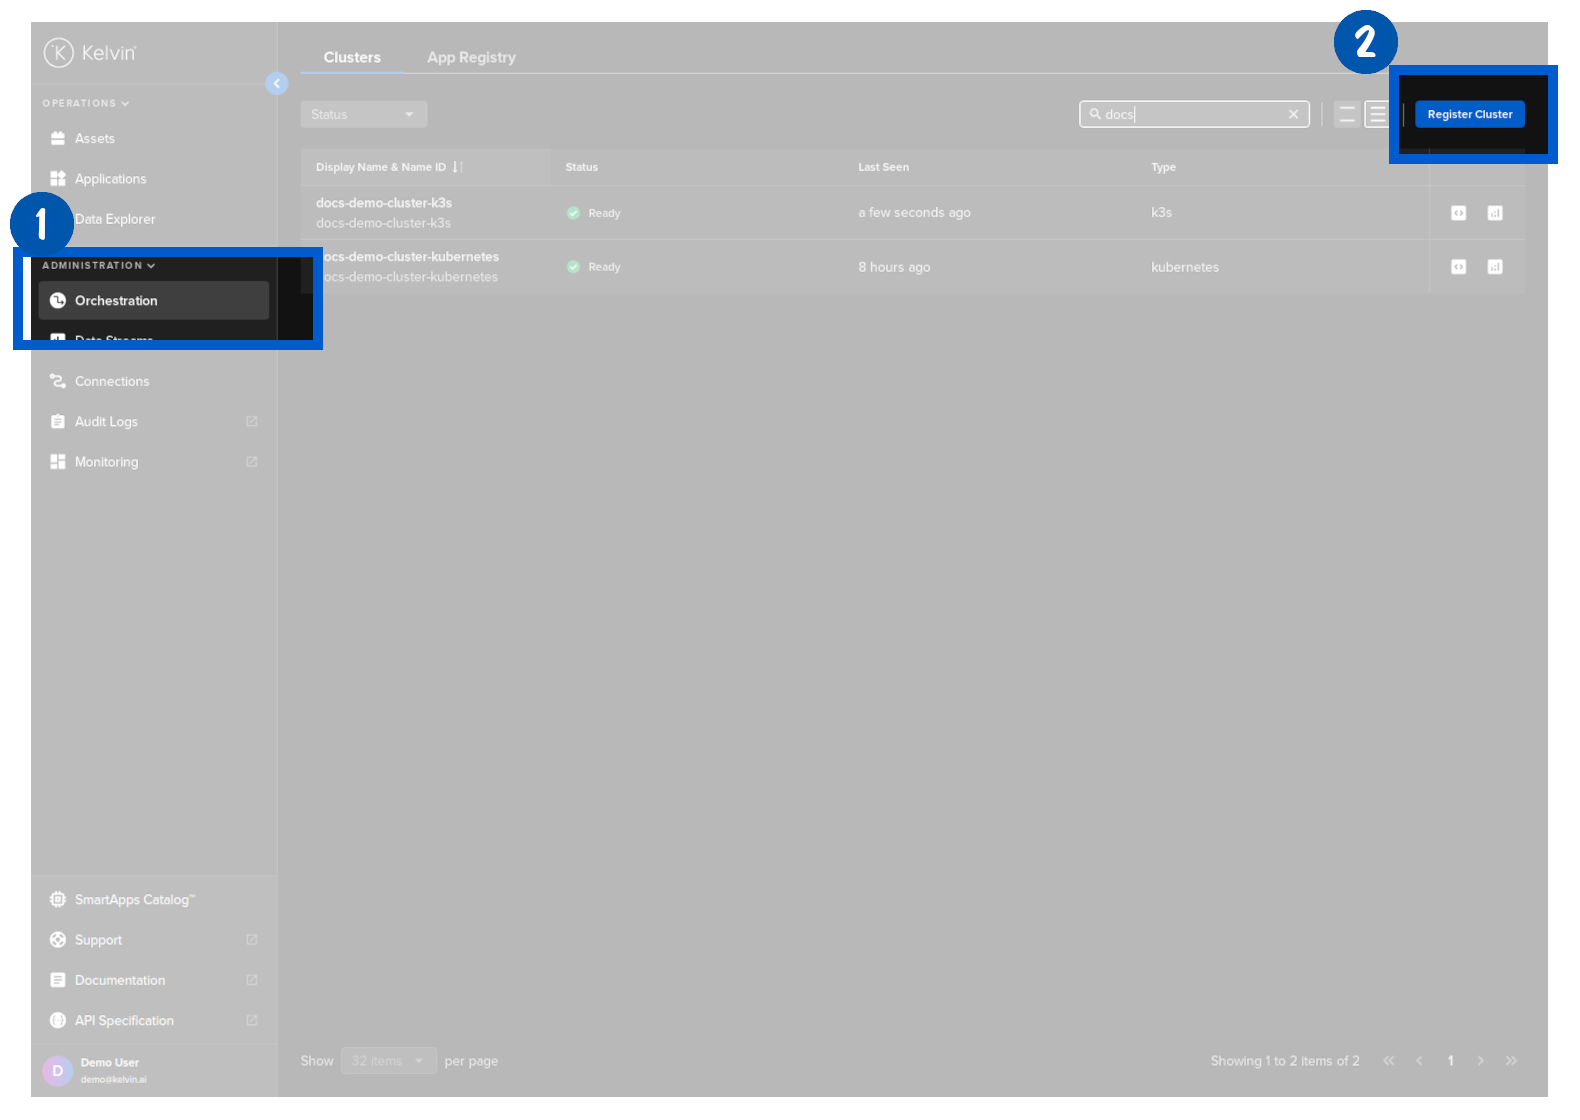Open the Status filter dropdown
This screenshot has width=1580, height=1120.
tap(363, 115)
